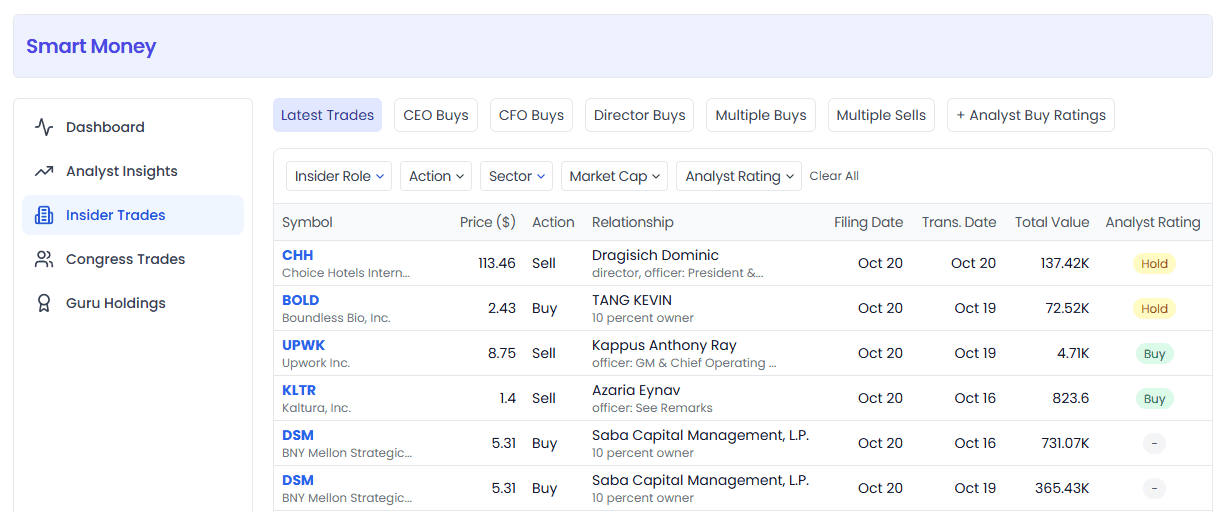Expand the Action filter dropdown
Viewport: 1227px width, 512px height.
(x=436, y=176)
